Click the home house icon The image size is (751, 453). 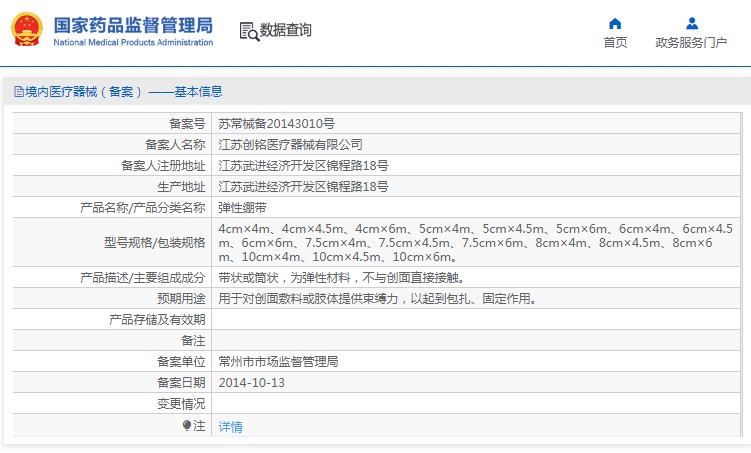pos(615,23)
